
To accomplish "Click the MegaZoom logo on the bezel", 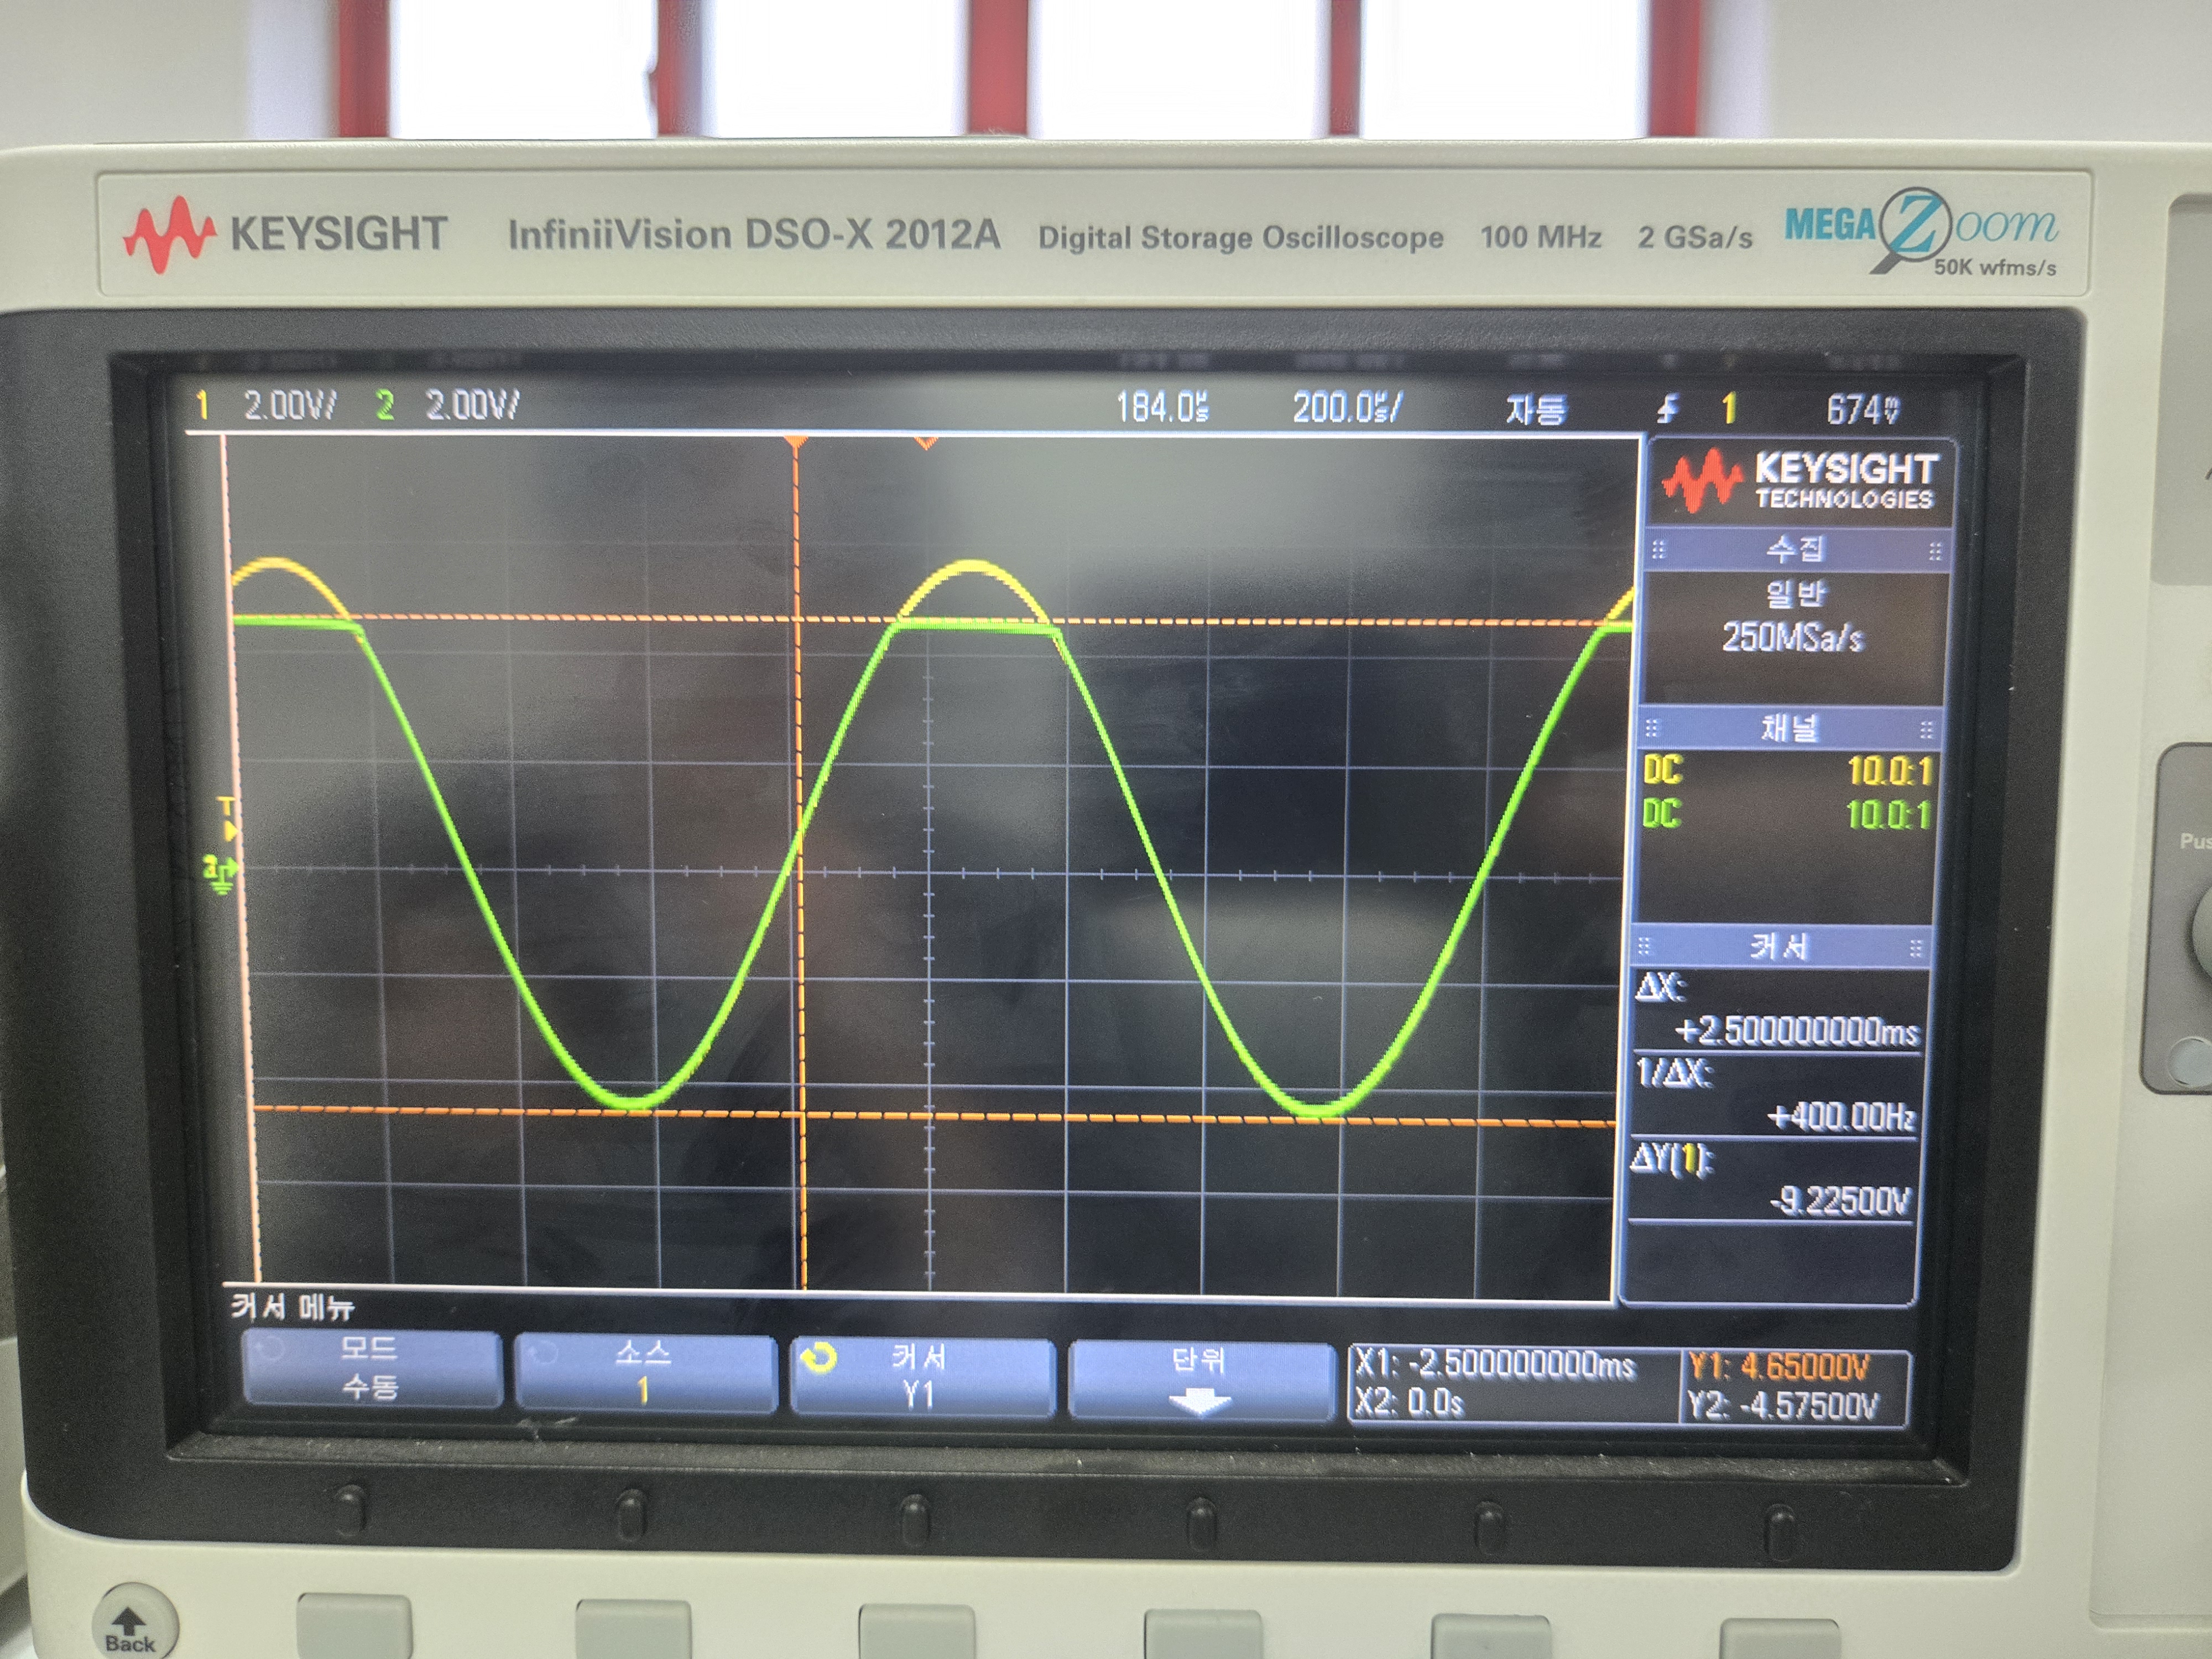I will click(1920, 230).
